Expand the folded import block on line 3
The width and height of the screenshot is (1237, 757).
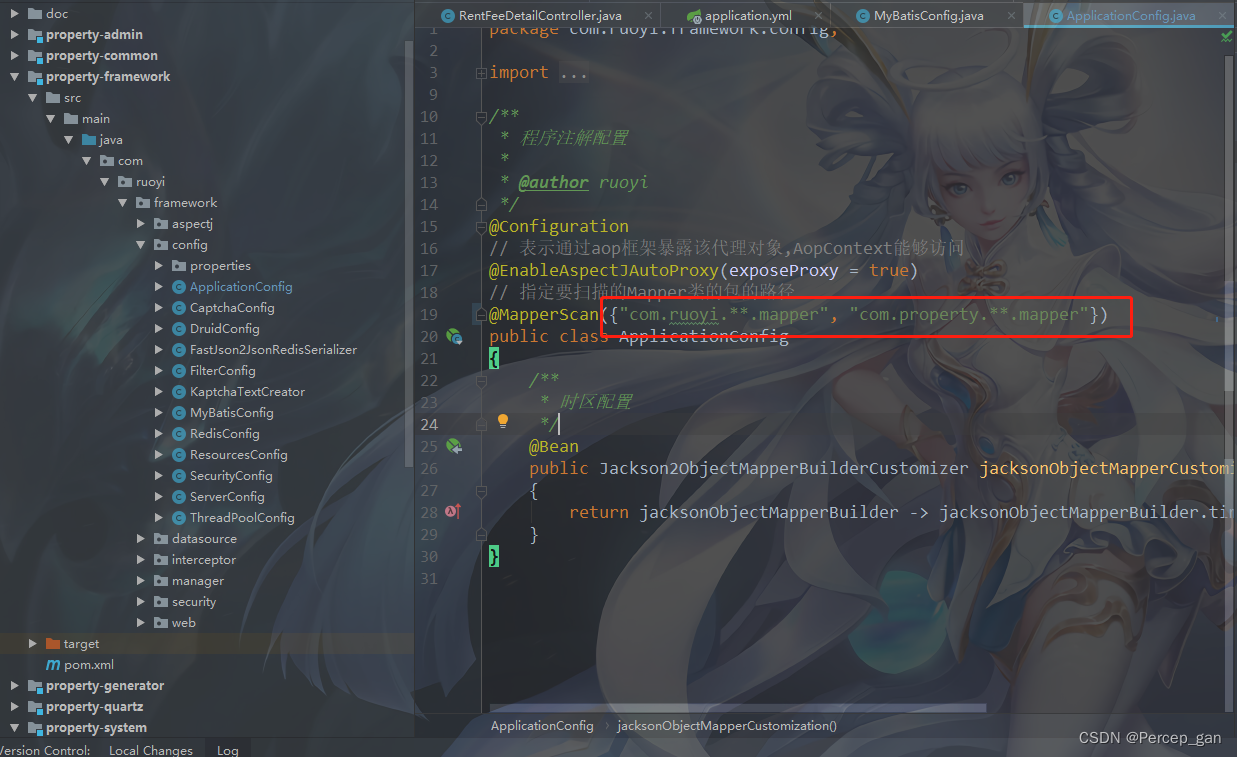481,73
